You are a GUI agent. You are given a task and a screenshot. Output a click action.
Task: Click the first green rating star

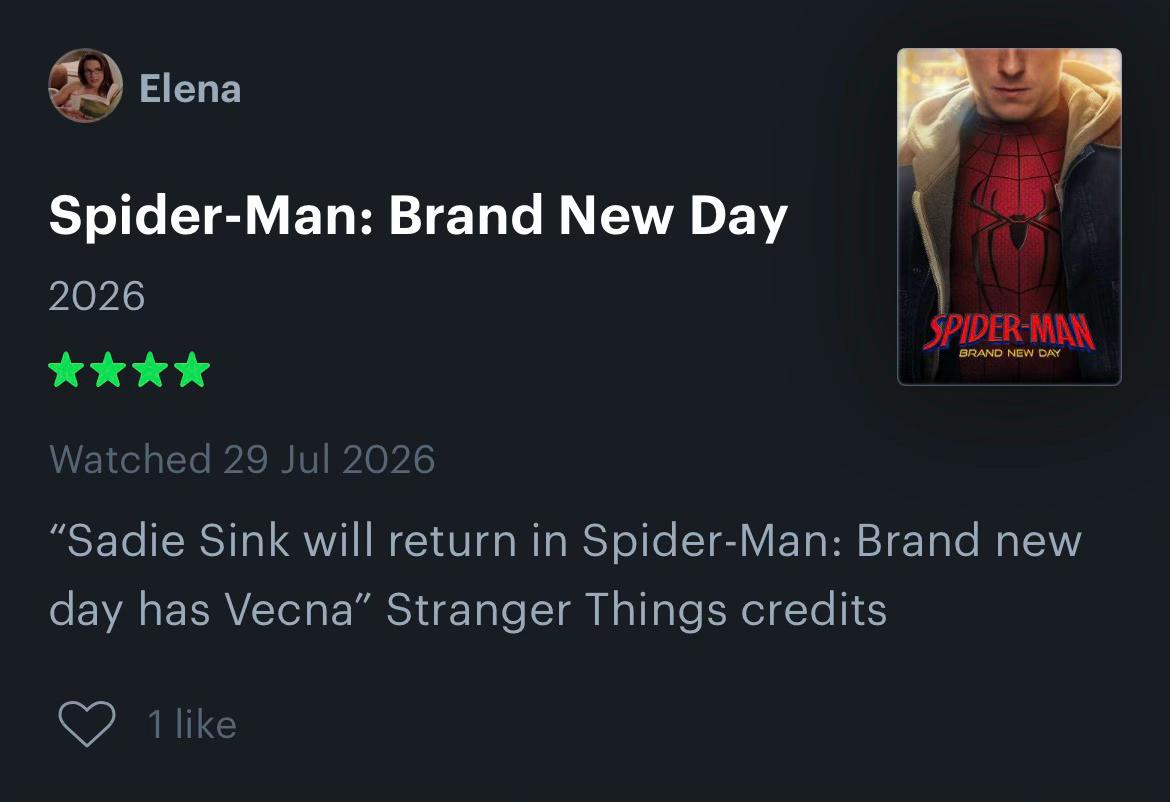pyautogui.click(x=66, y=369)
